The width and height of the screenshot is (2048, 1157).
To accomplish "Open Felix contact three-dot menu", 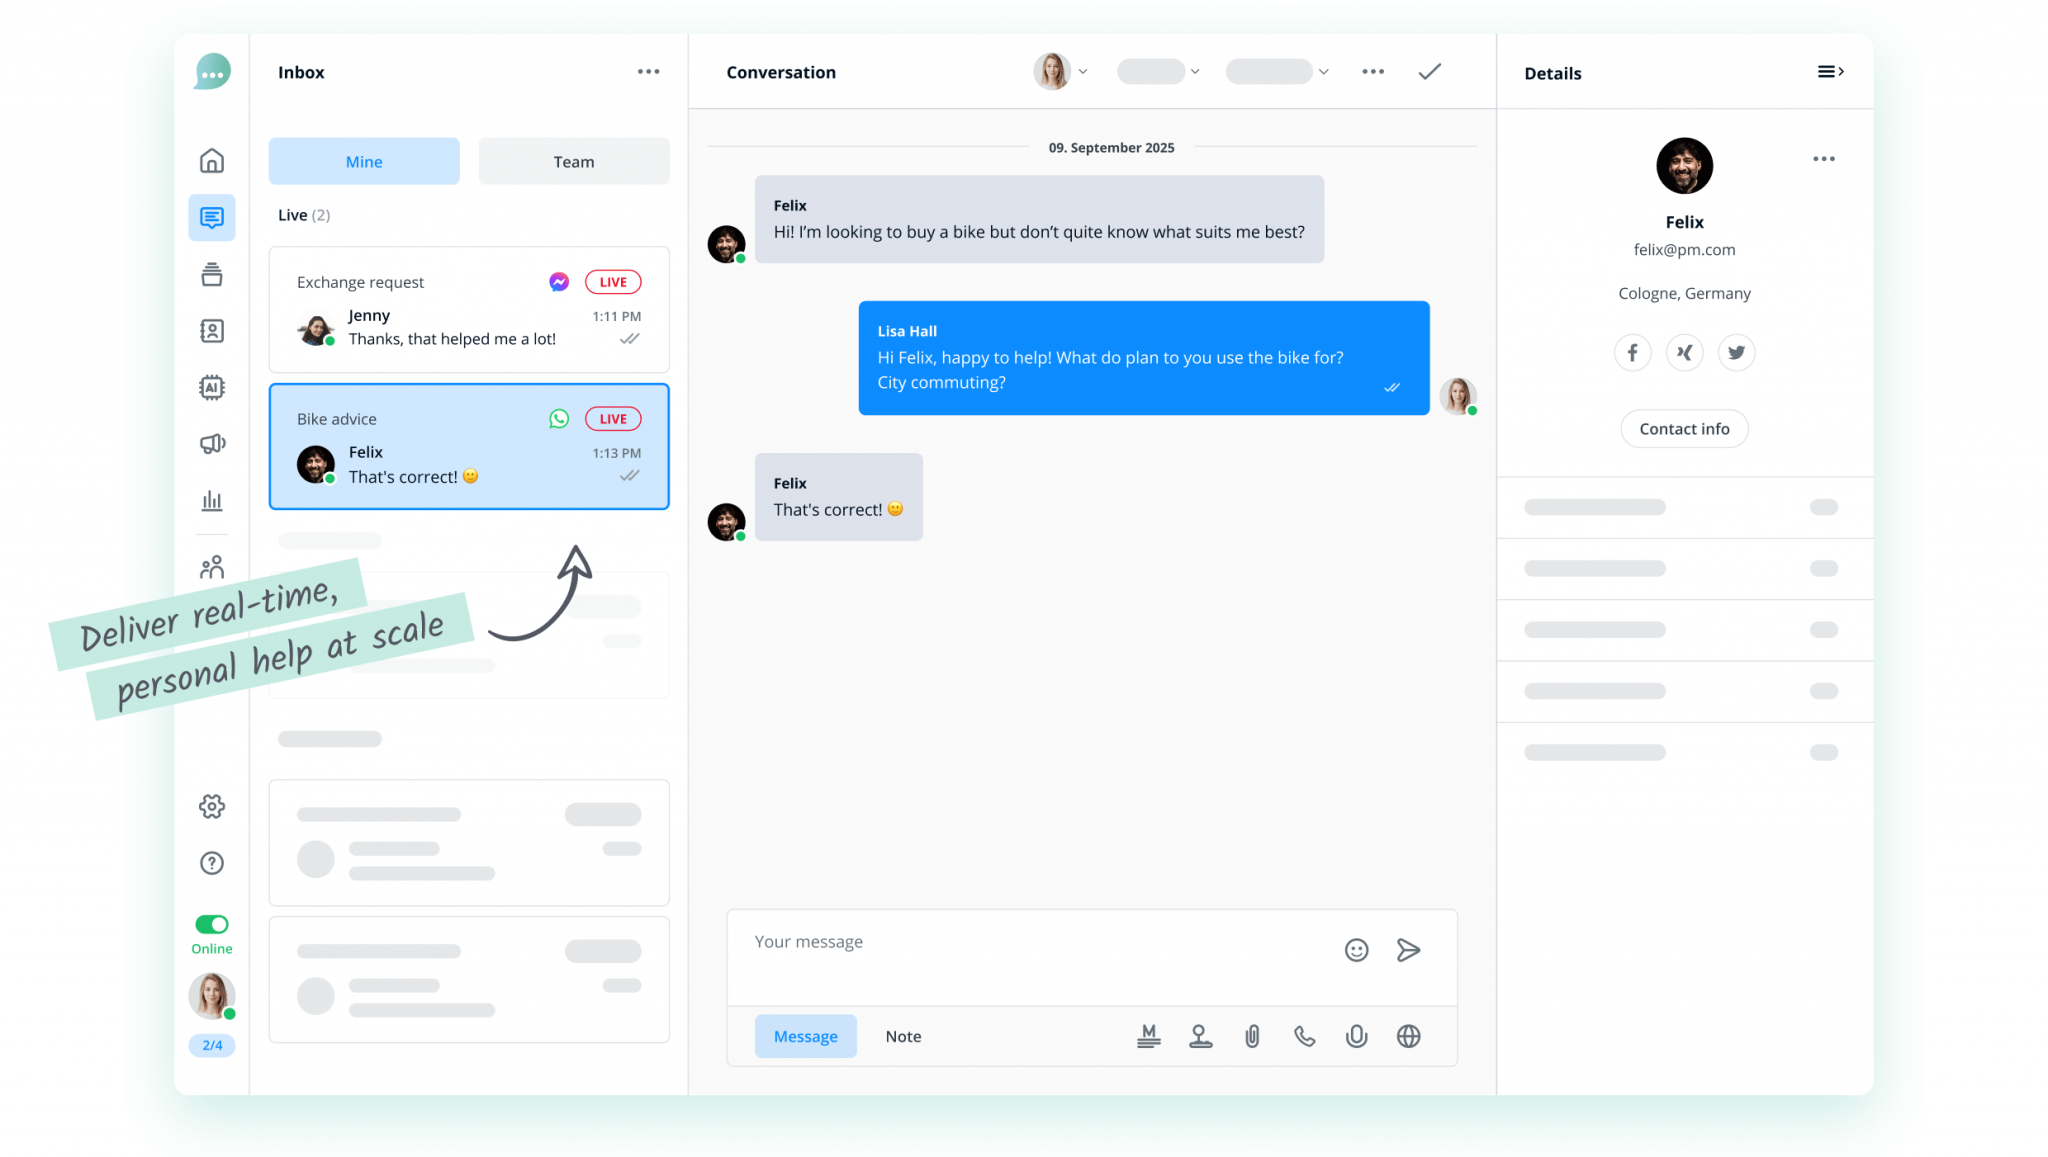I will (x=1824, y=159).
